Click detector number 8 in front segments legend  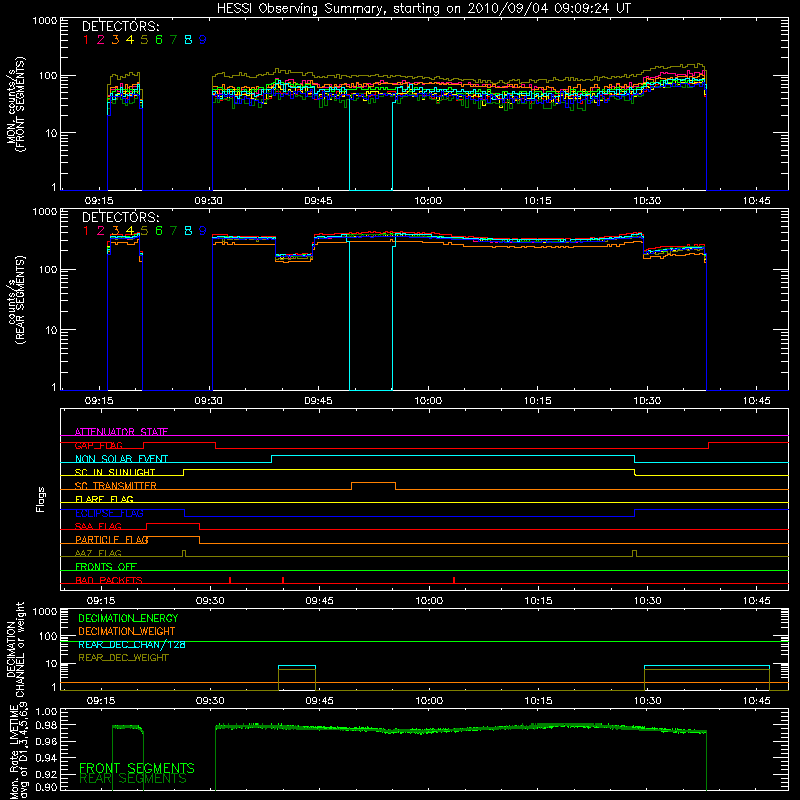(188, 40)
